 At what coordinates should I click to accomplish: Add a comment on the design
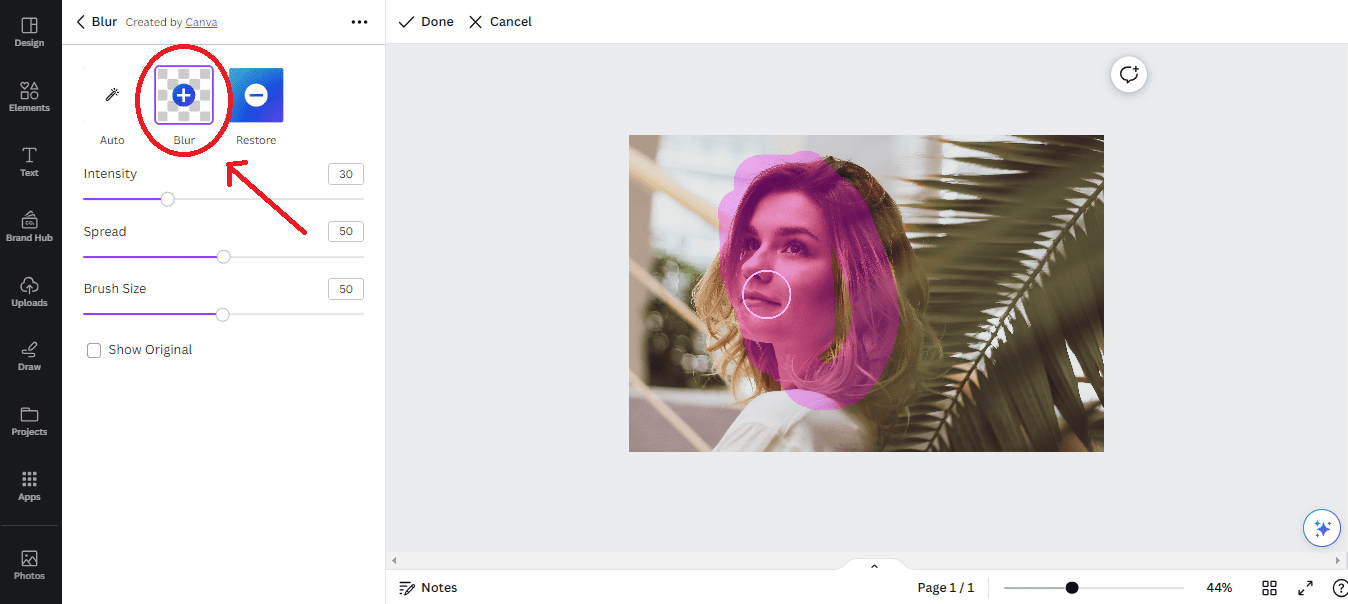(x=1128, y=74)
